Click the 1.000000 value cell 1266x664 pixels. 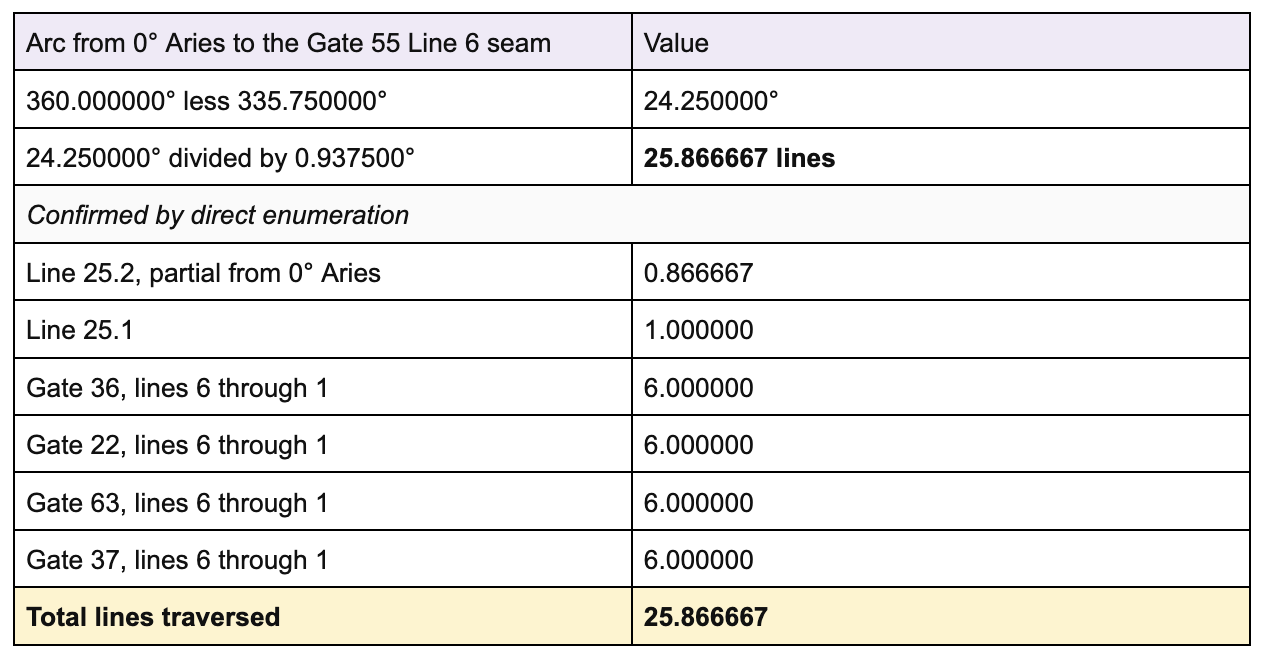pyautogui.click(x=941, y=330)
